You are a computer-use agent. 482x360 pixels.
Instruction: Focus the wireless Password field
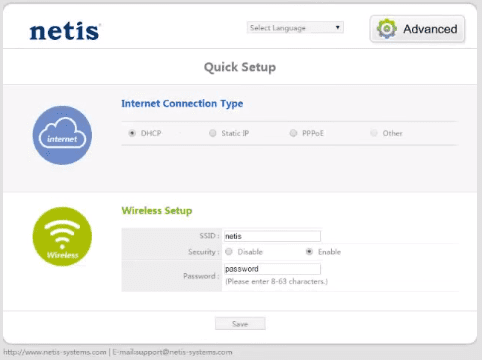[x=272, y=269]
